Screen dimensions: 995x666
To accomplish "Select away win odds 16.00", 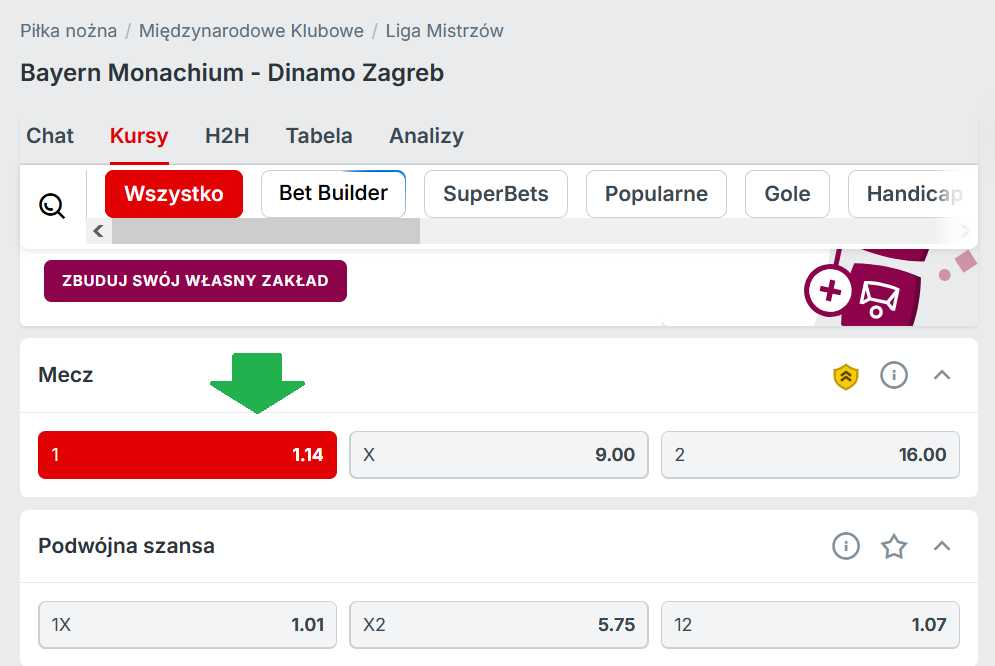I will pos(810,455).
